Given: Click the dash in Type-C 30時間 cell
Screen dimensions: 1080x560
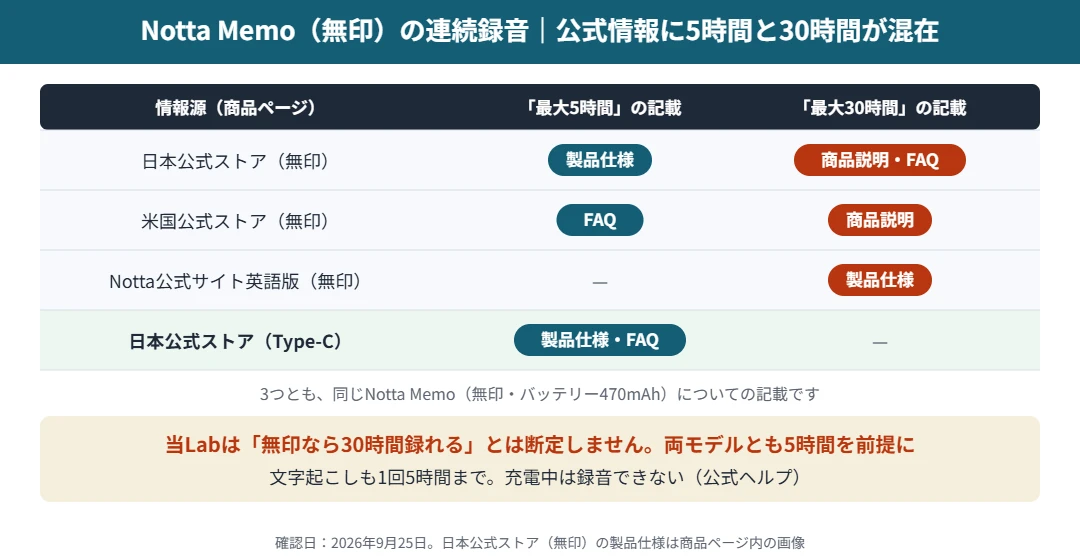Looking at the screenshot, I should coord(880,342).
